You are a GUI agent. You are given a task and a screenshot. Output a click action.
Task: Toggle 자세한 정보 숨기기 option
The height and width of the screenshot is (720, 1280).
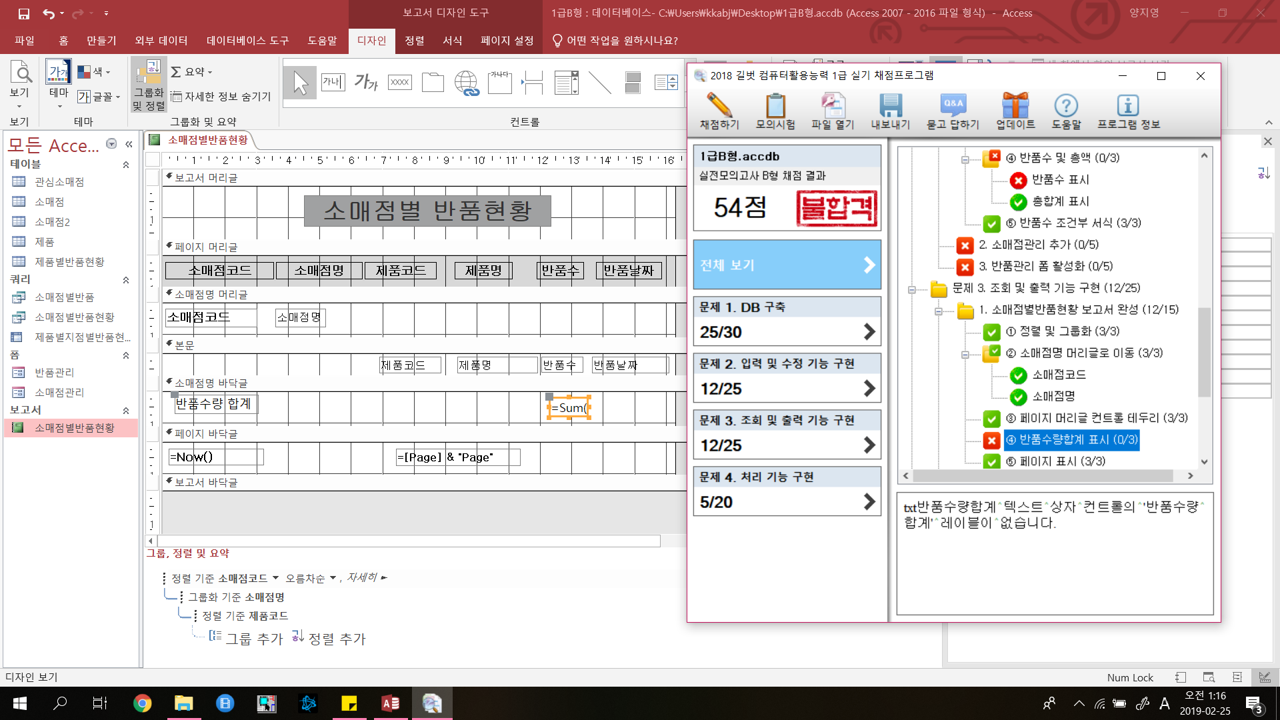pos(220,97)
